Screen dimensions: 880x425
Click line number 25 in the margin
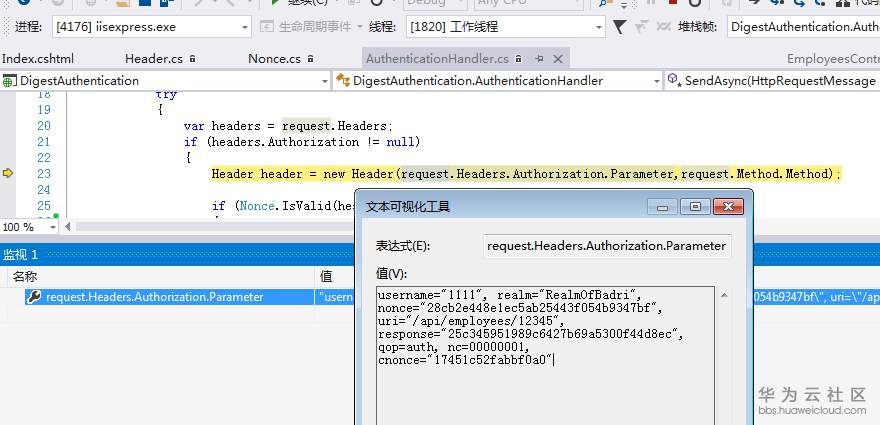point(44,206)
